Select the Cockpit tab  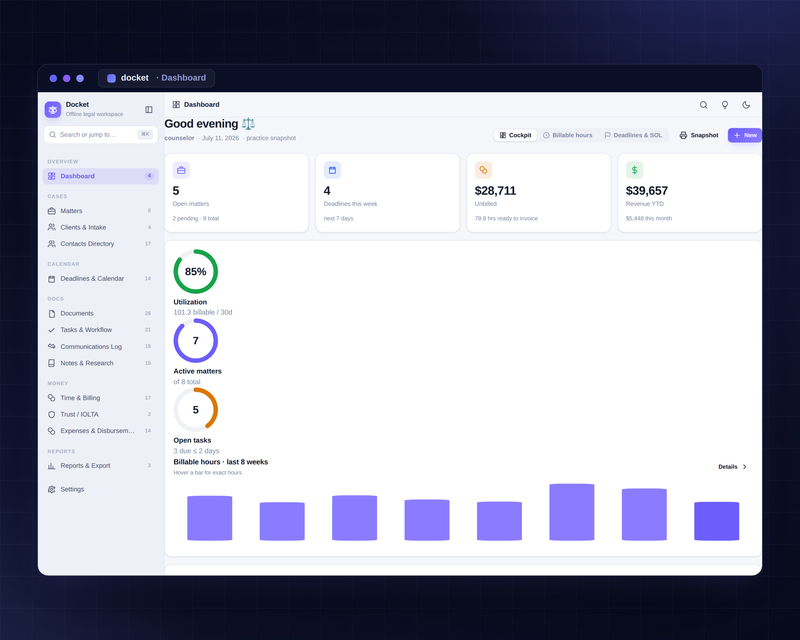pyautogui.click(x=515, y=135)
